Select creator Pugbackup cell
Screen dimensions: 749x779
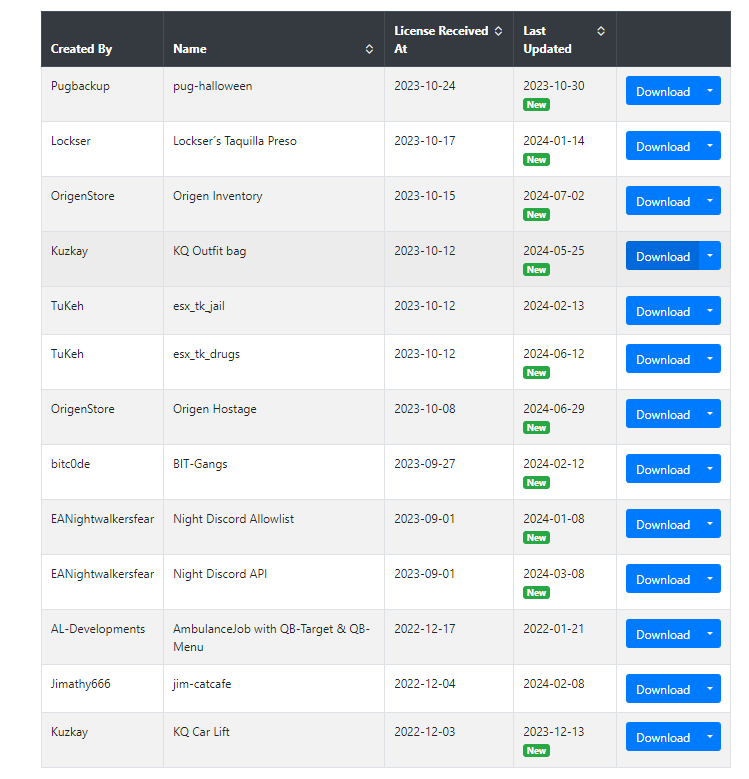[102, 94]
